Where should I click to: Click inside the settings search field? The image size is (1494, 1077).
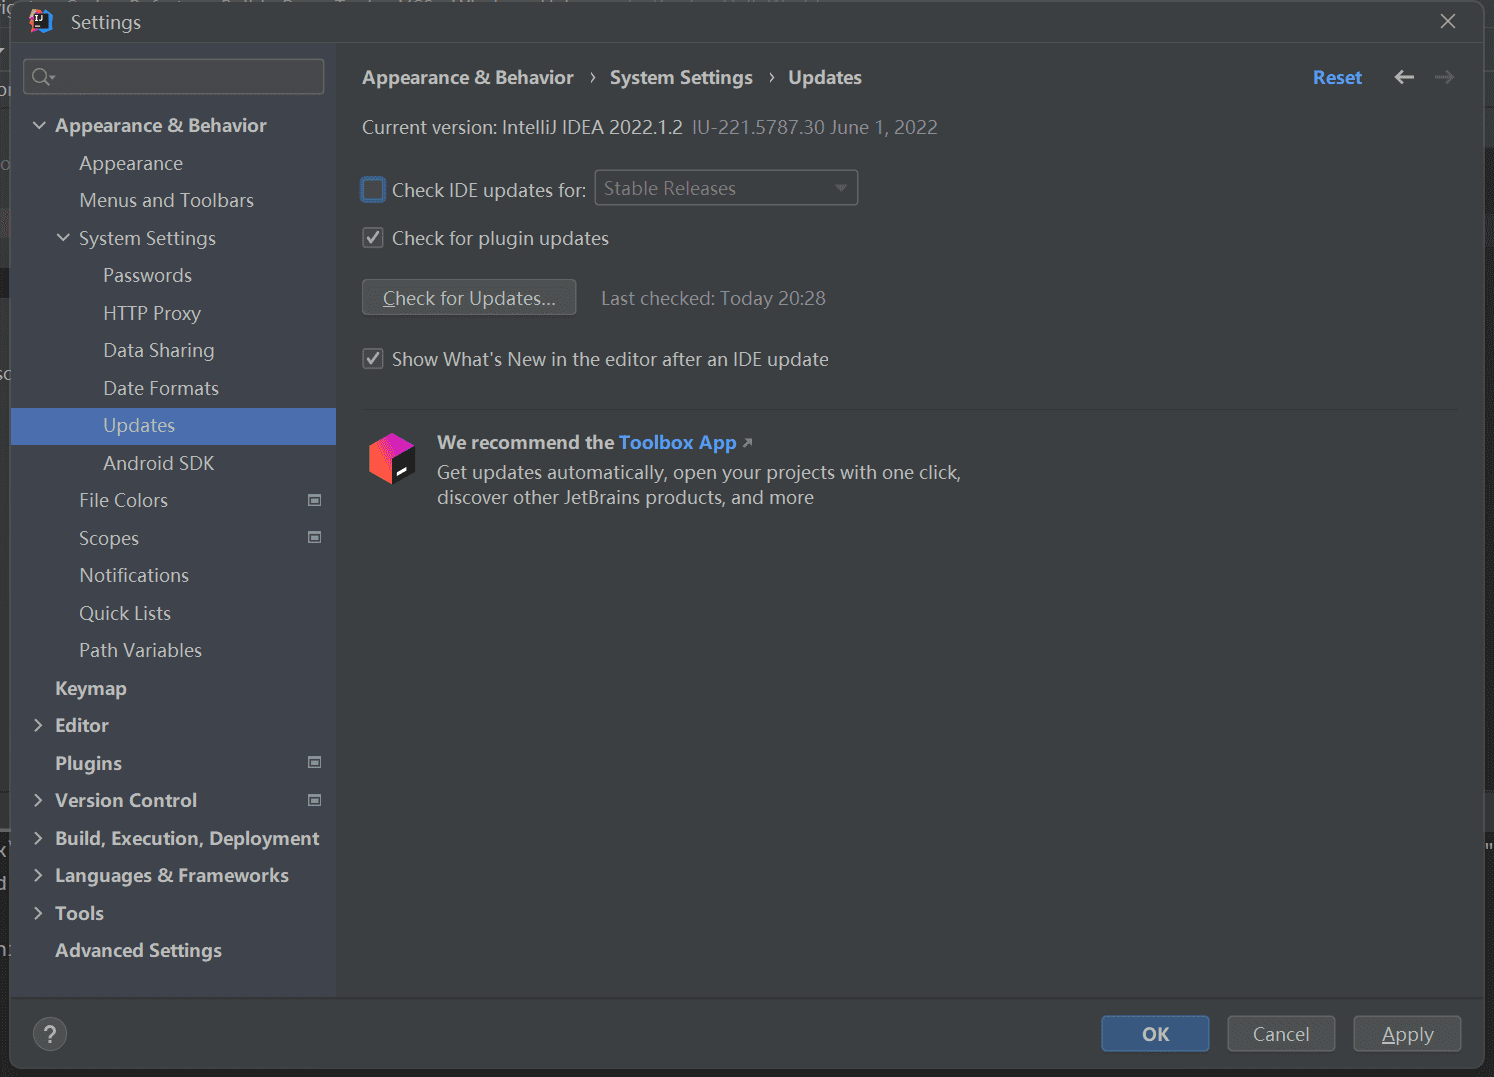[174, 77]
